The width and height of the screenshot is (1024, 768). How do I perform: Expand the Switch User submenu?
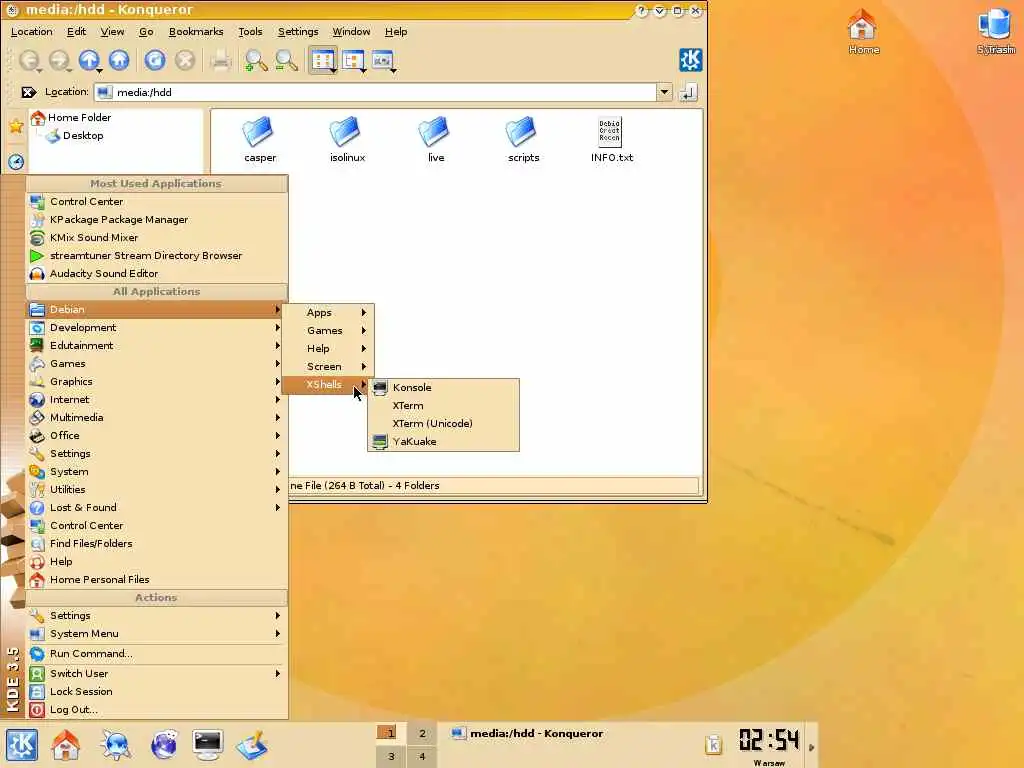pos(156,673)
